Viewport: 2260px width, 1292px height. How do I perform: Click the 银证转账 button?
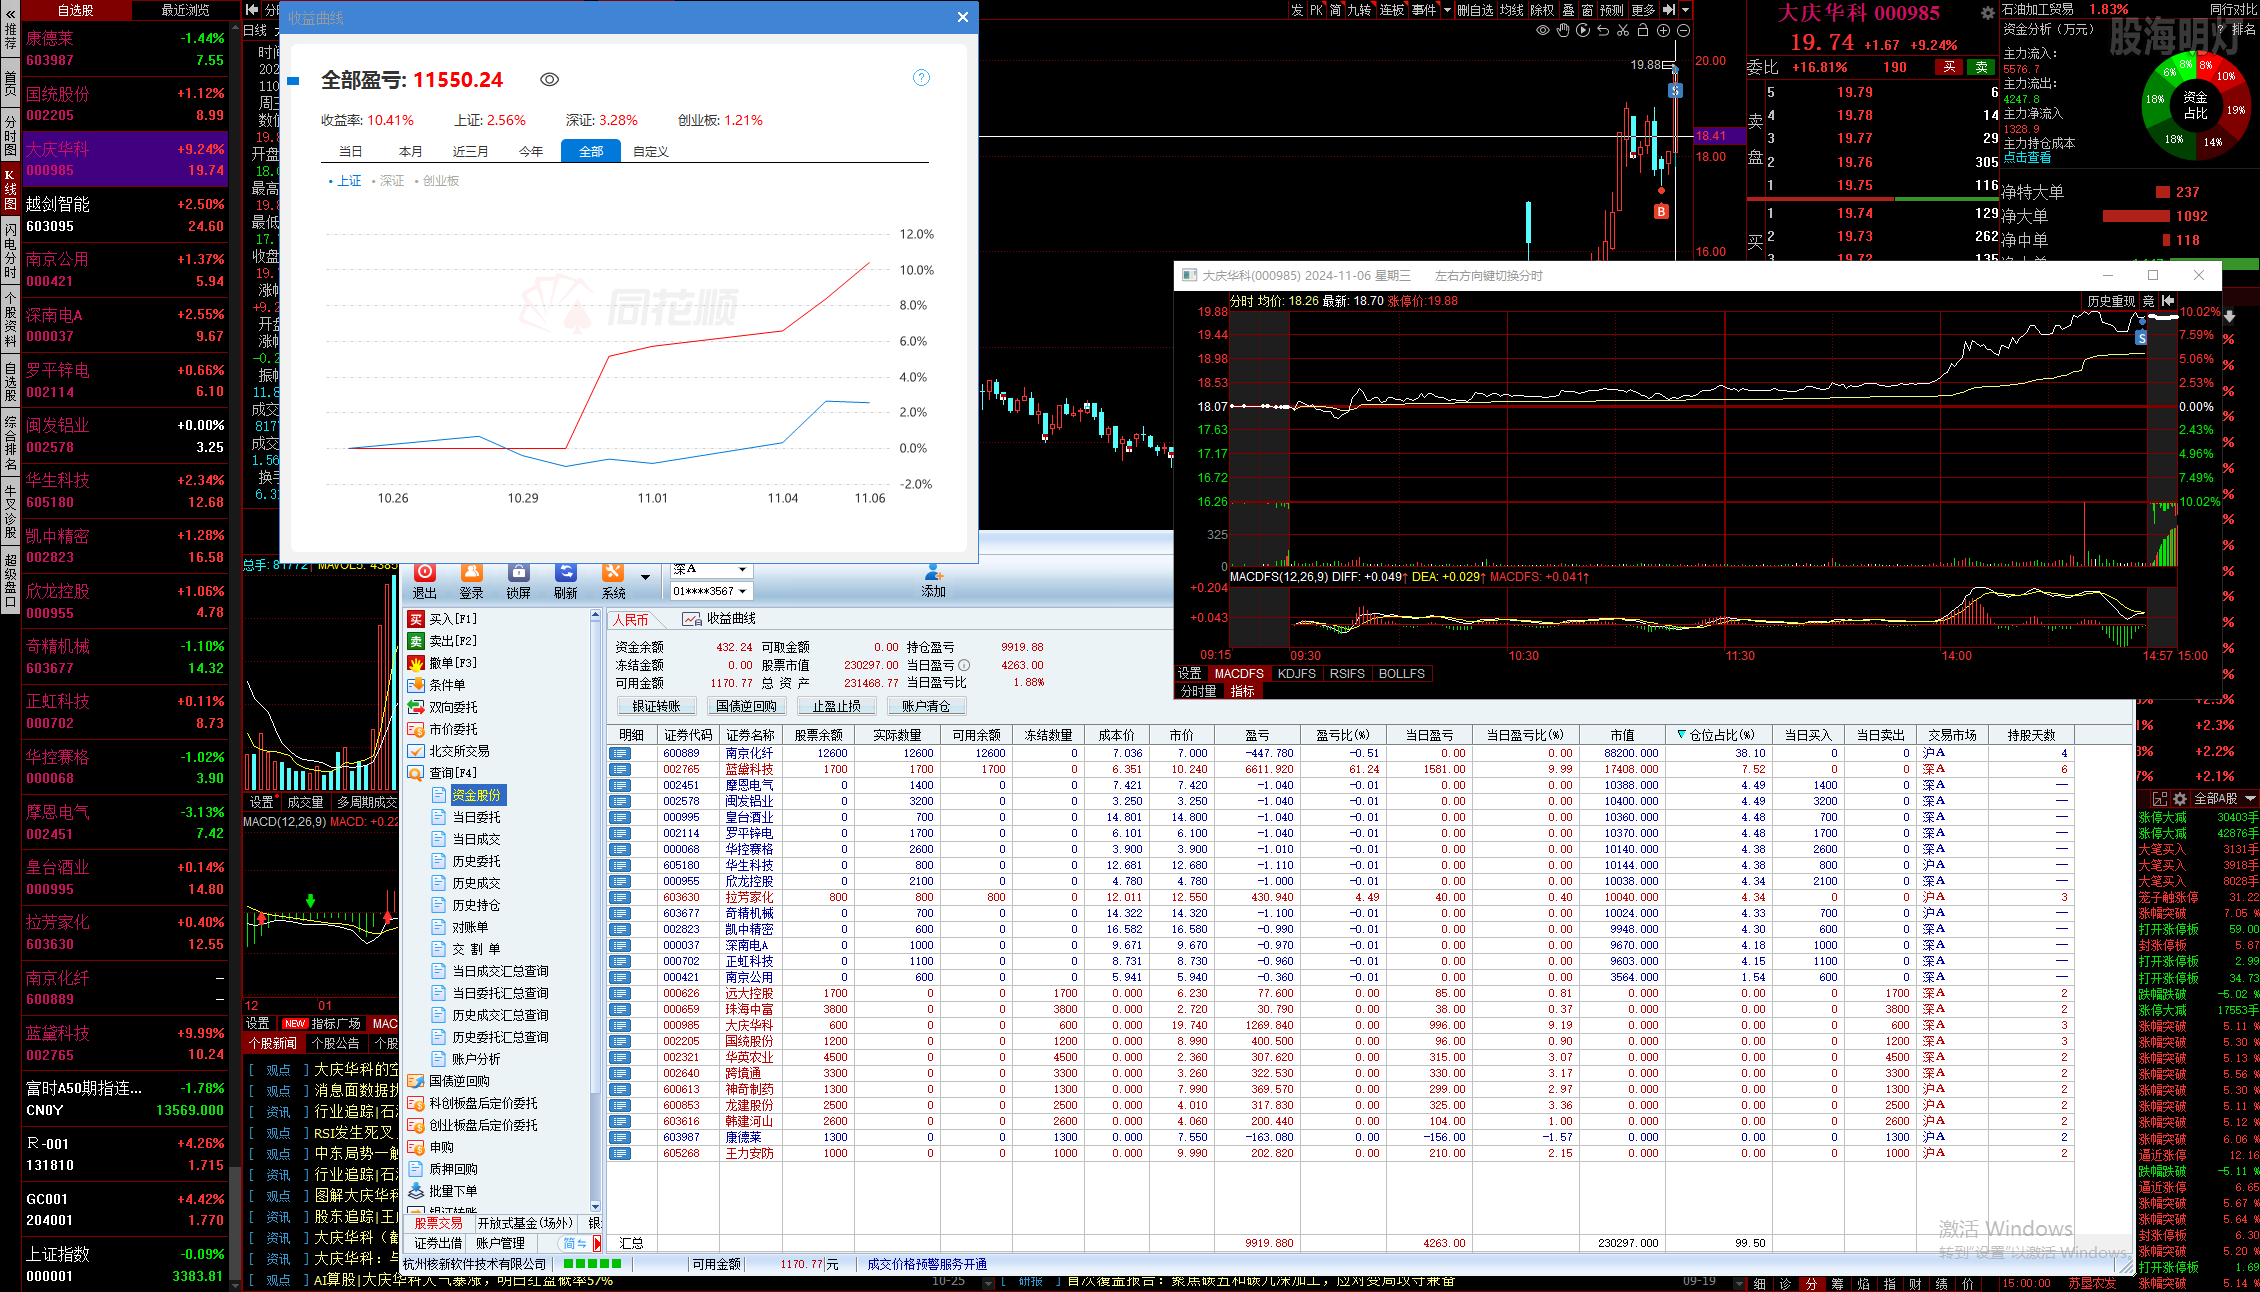coord(657,706)
